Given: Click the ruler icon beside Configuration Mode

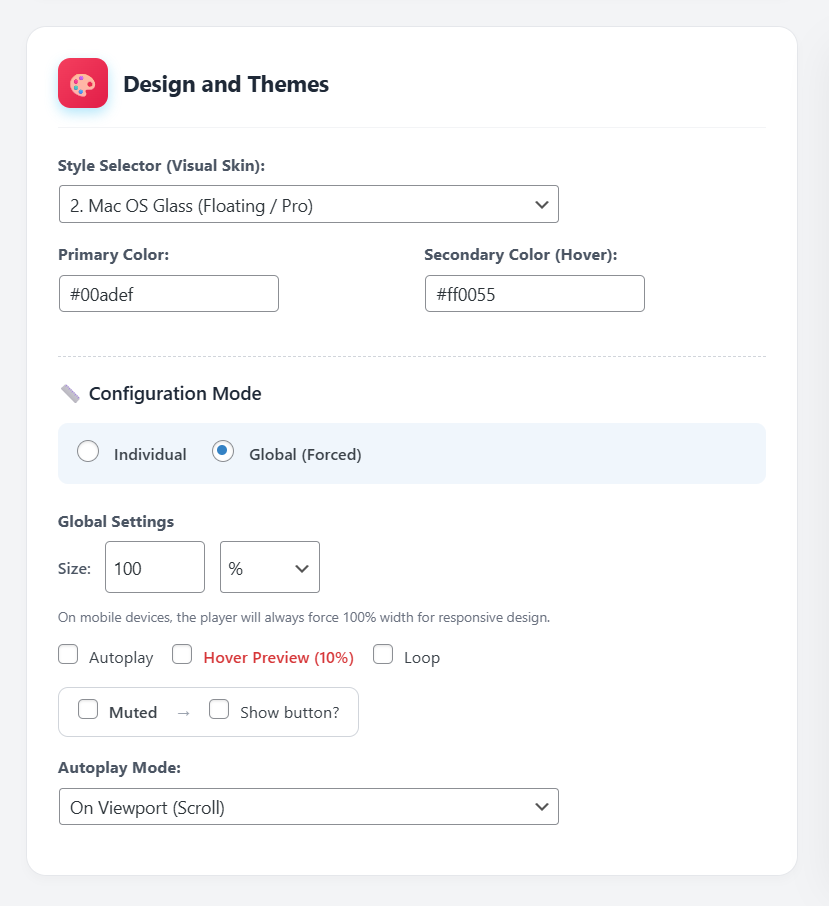Looking at the screenshot, I should tap(70, 393).
